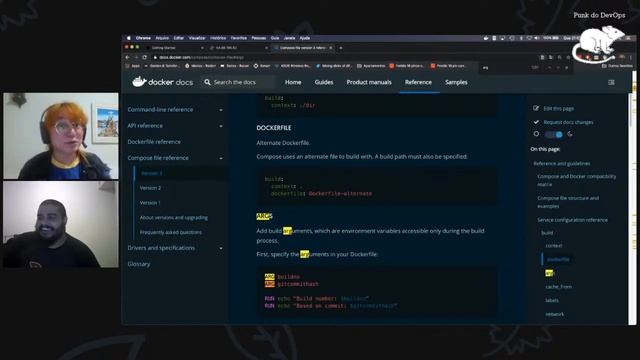Switch to the Compose file version 3 tab
This screenshot has height=360, width=640.
coord(302,48)
